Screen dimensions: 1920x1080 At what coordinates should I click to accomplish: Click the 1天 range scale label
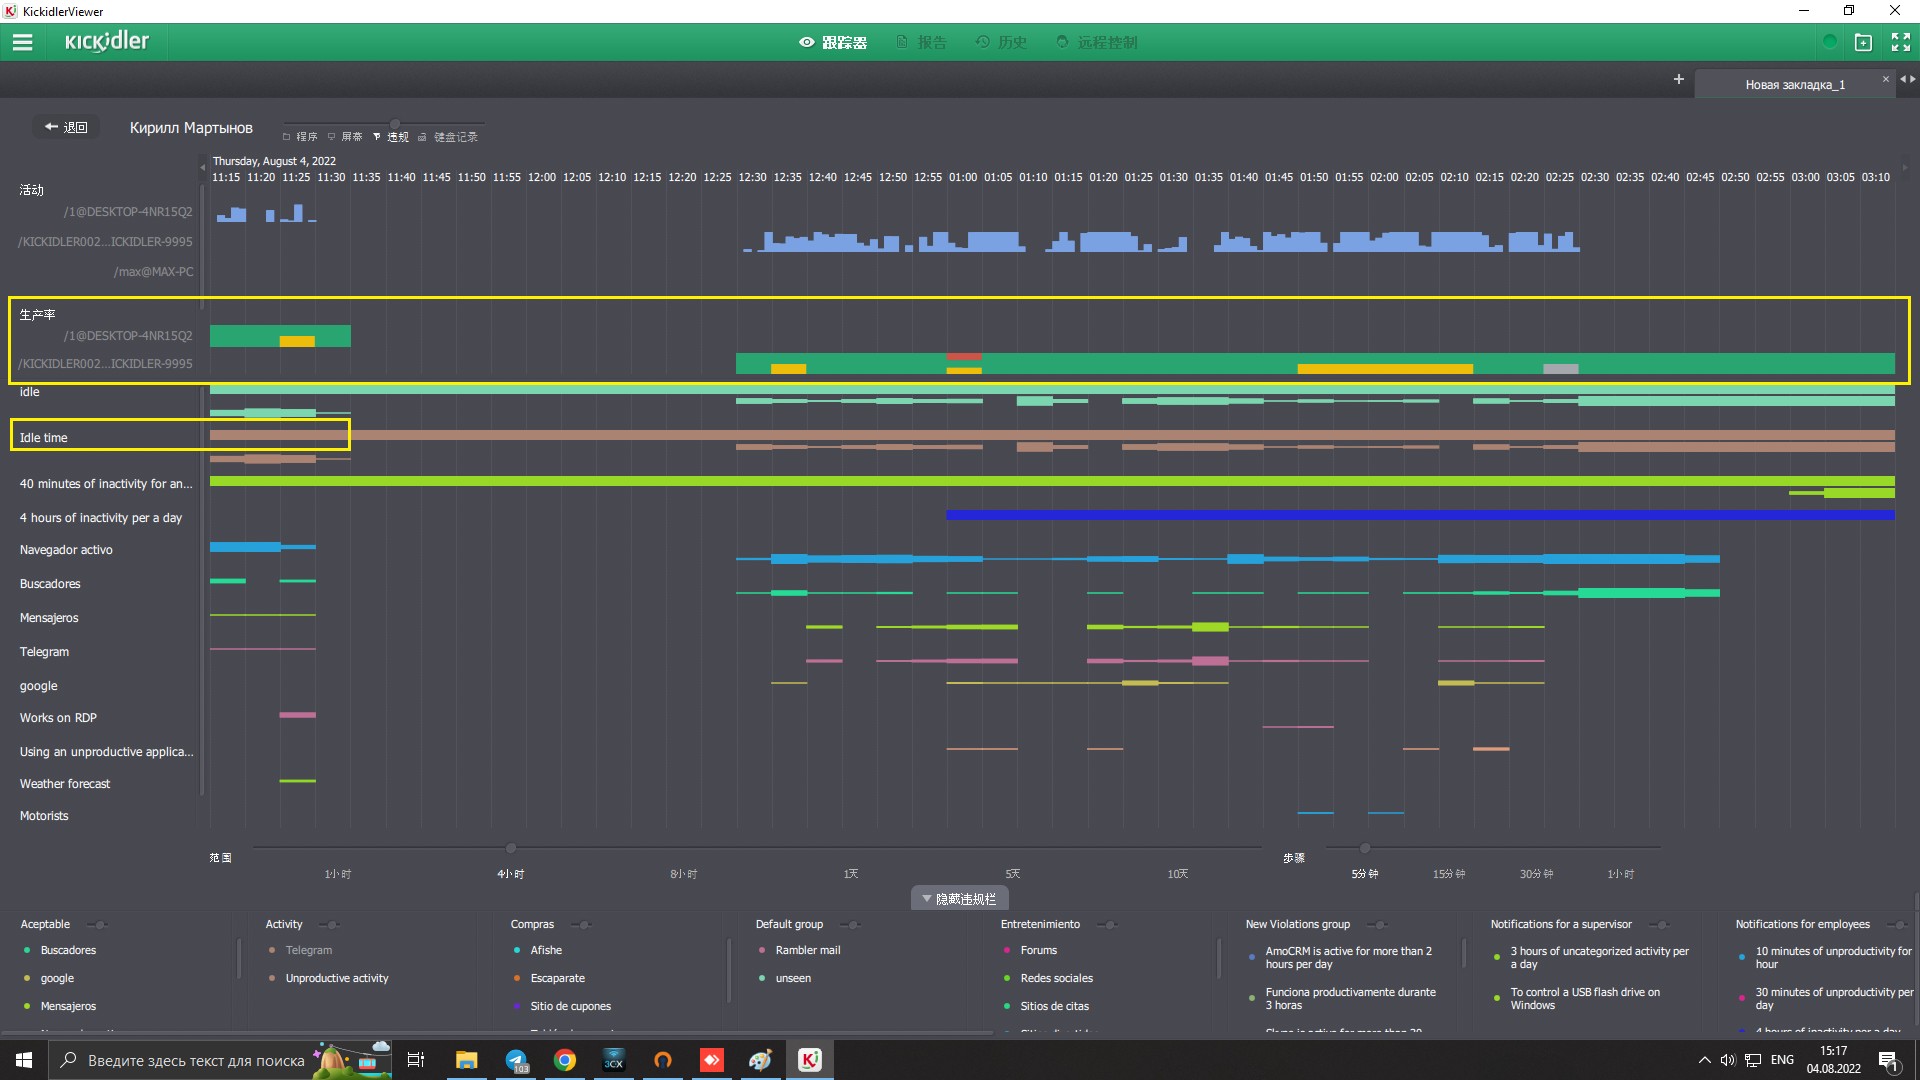[x=850, y=874]
